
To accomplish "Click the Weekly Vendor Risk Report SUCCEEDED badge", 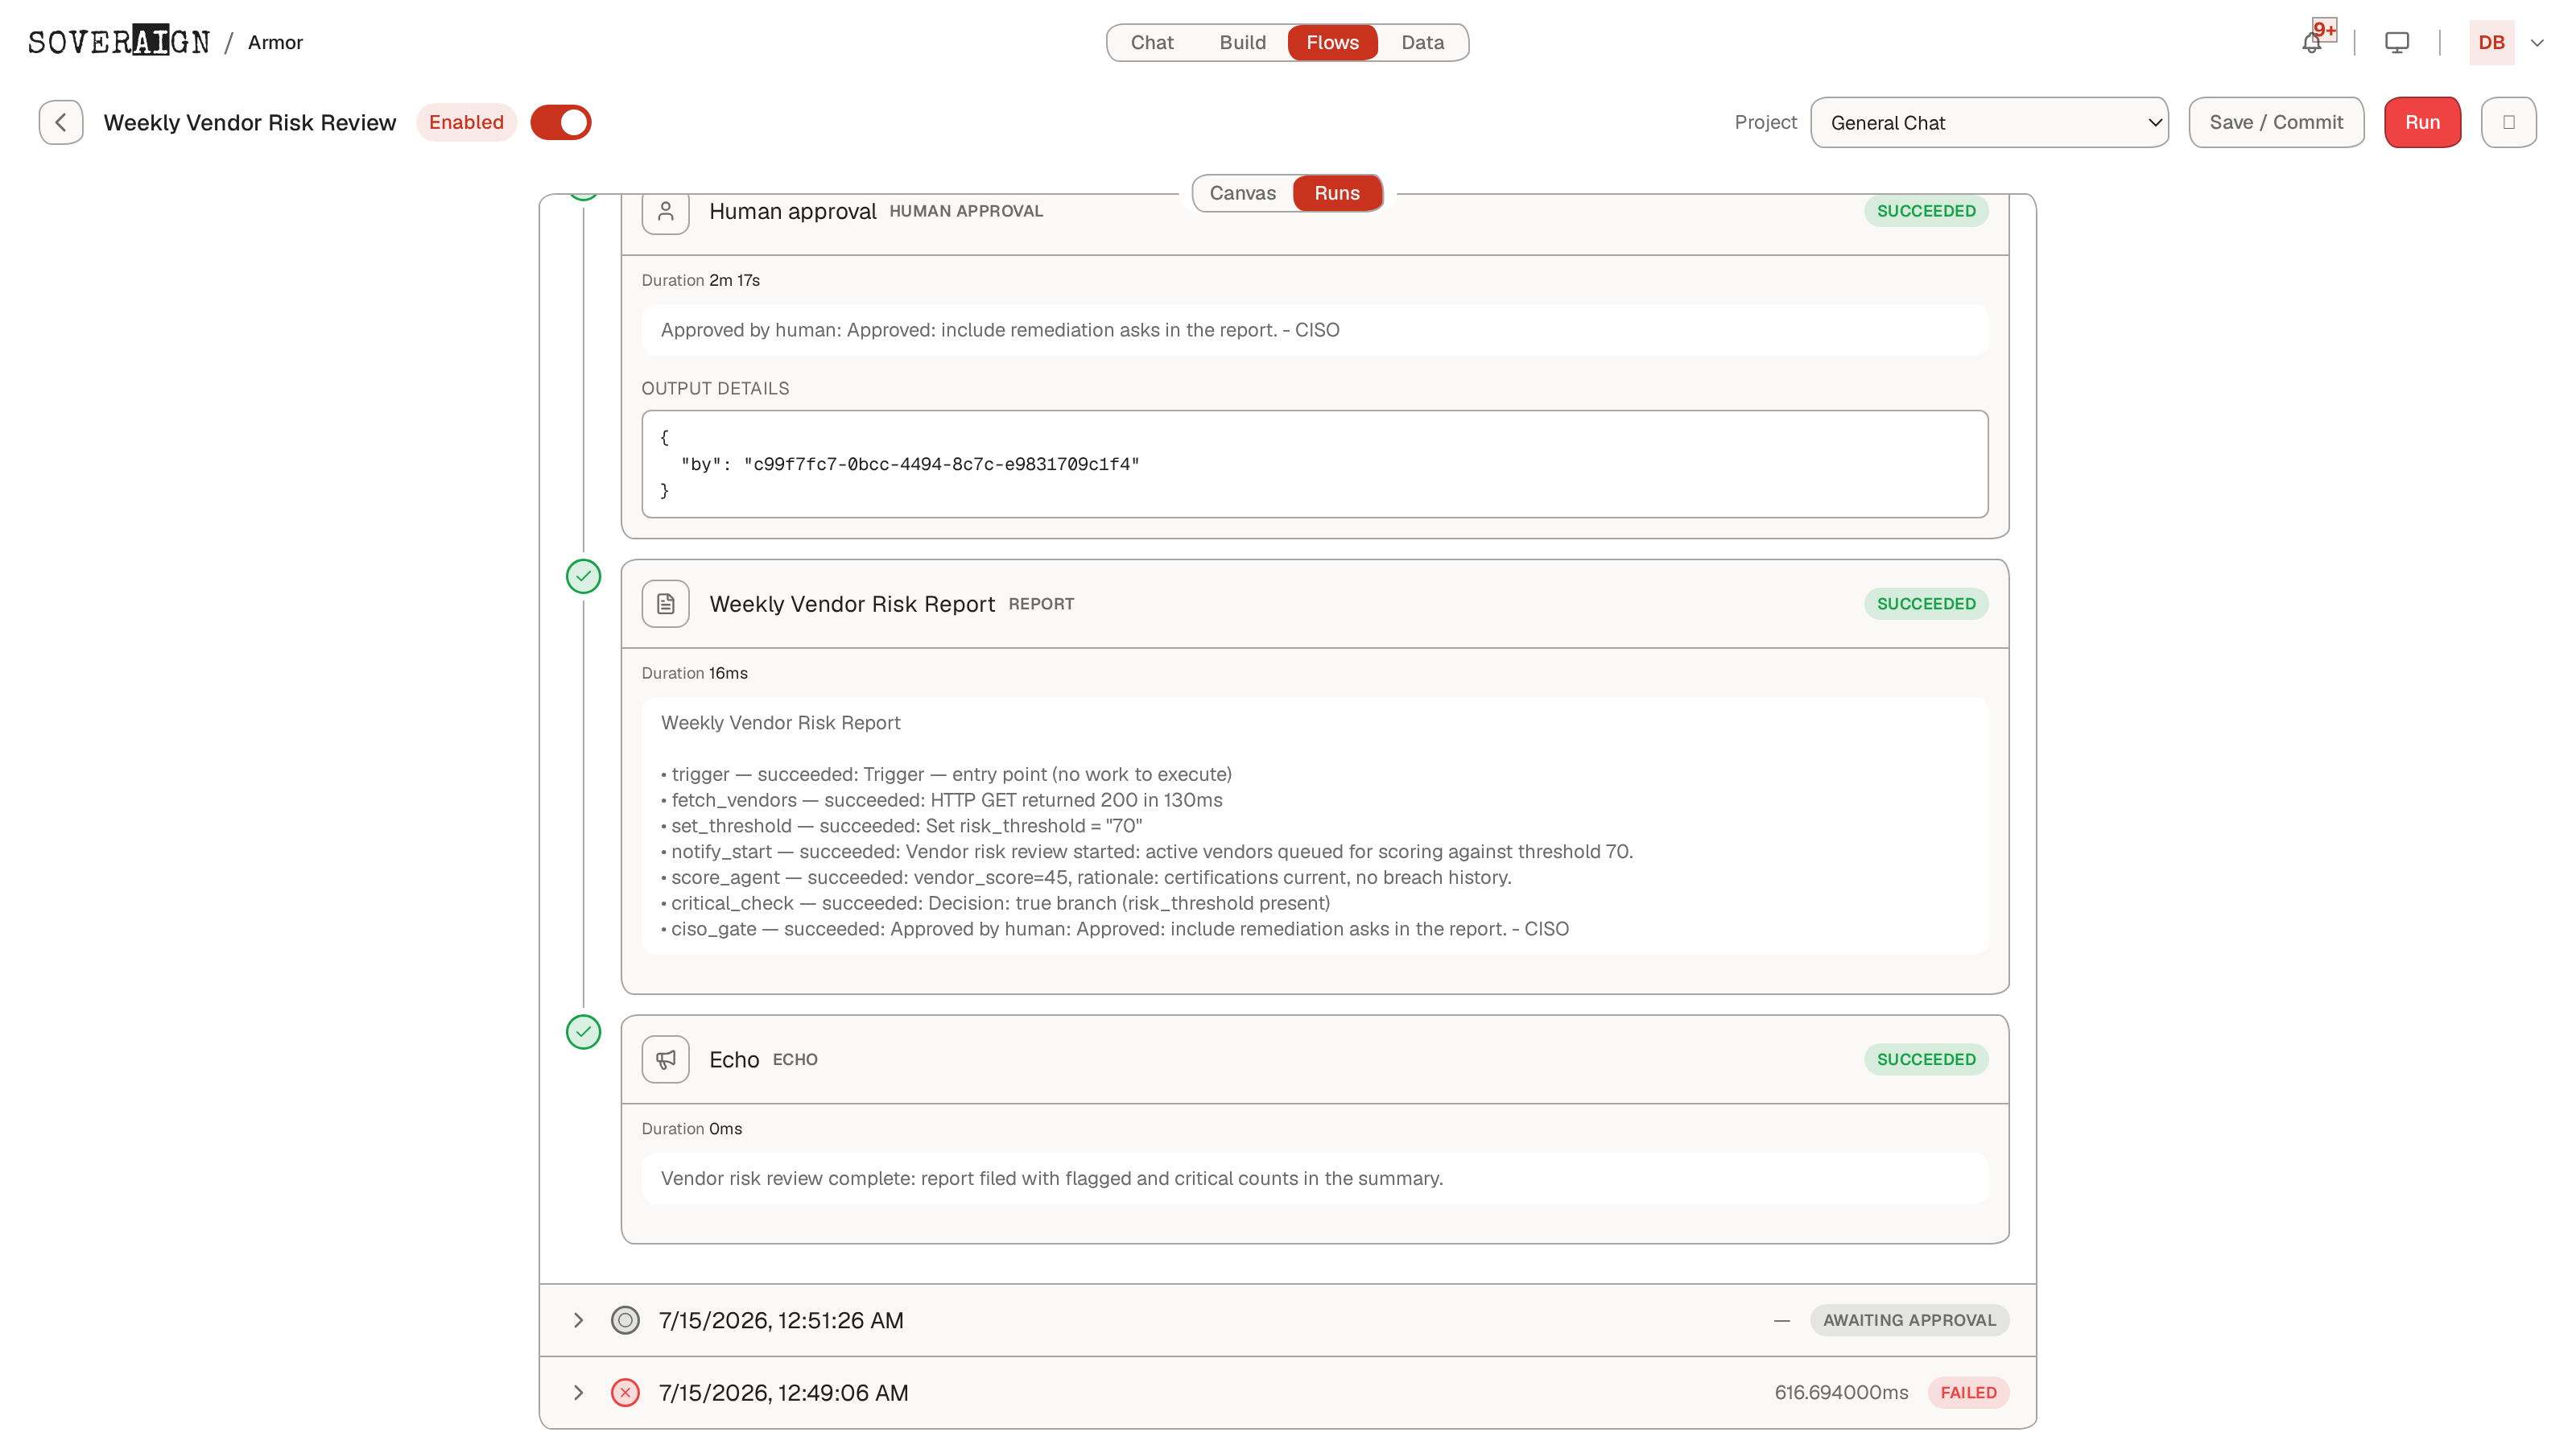I will [x=1926, y=604].
